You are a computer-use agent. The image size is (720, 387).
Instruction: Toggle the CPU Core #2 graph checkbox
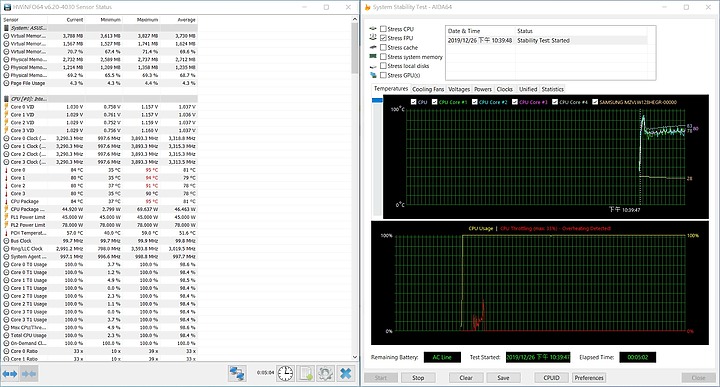click(475, 102)
